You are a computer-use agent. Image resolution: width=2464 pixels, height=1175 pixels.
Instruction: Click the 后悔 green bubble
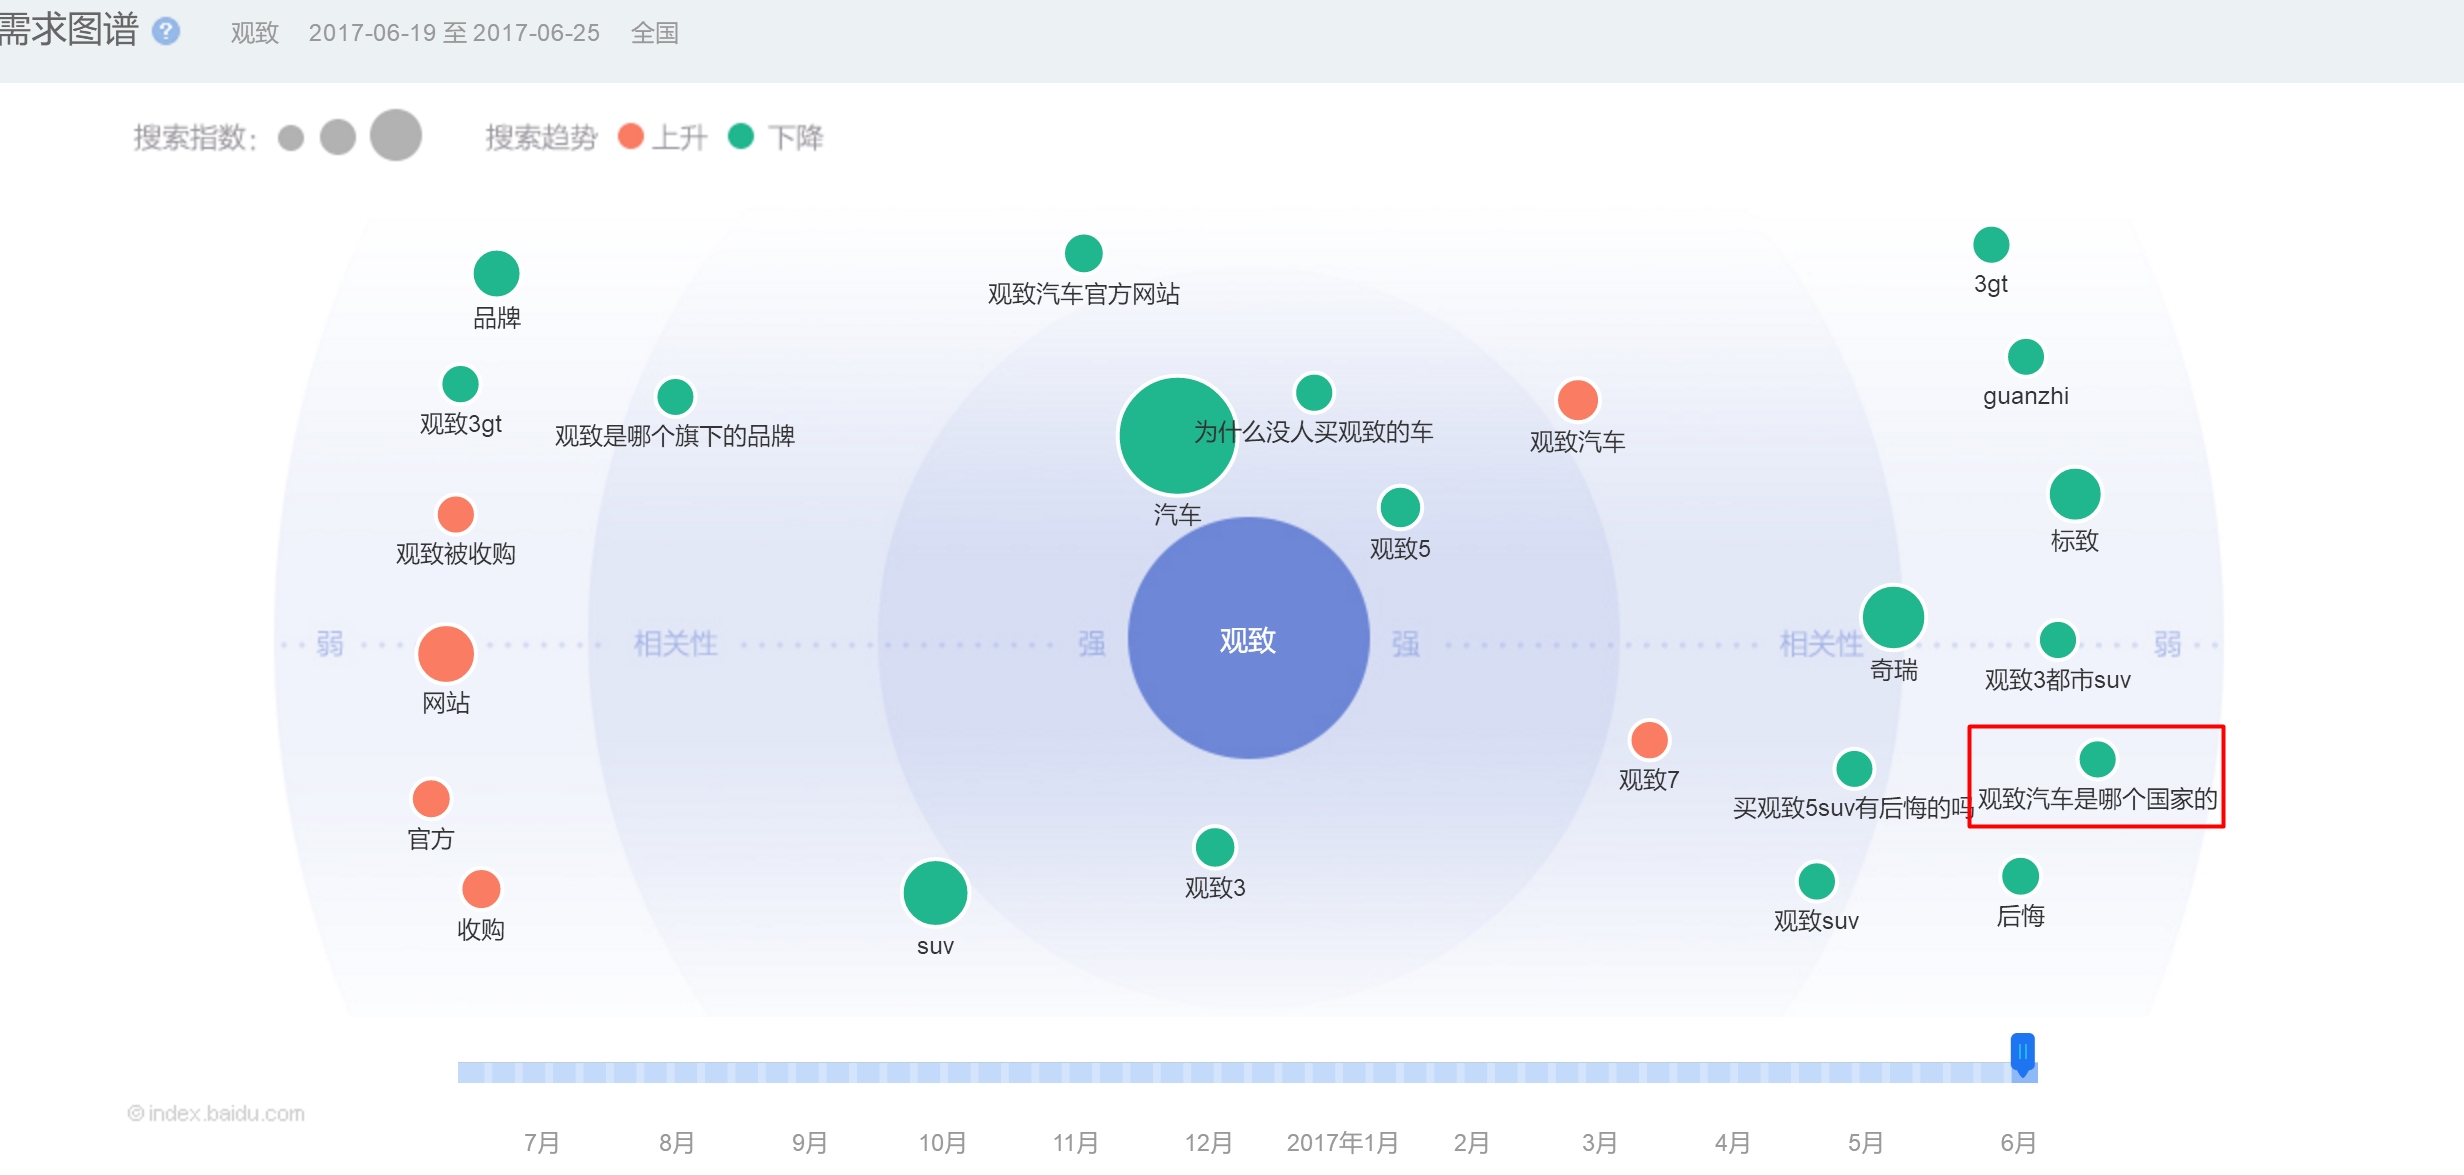[2020, 877]
